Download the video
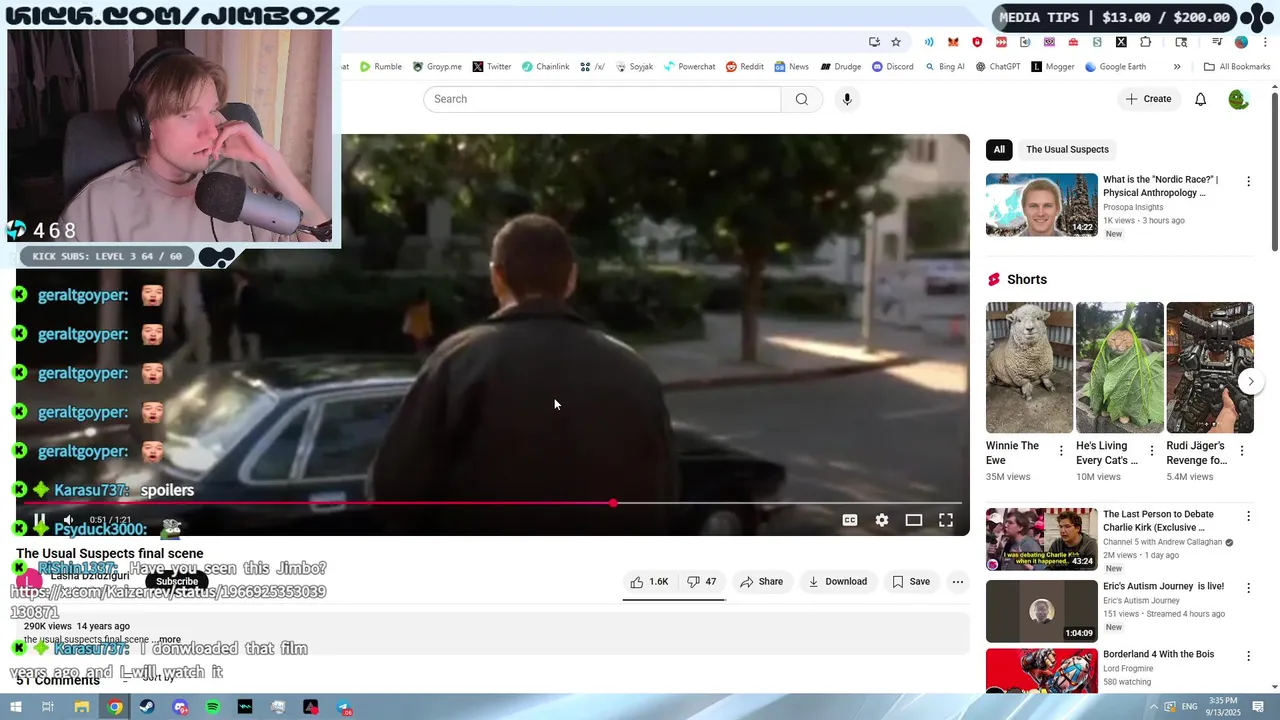 coord(838,582)
